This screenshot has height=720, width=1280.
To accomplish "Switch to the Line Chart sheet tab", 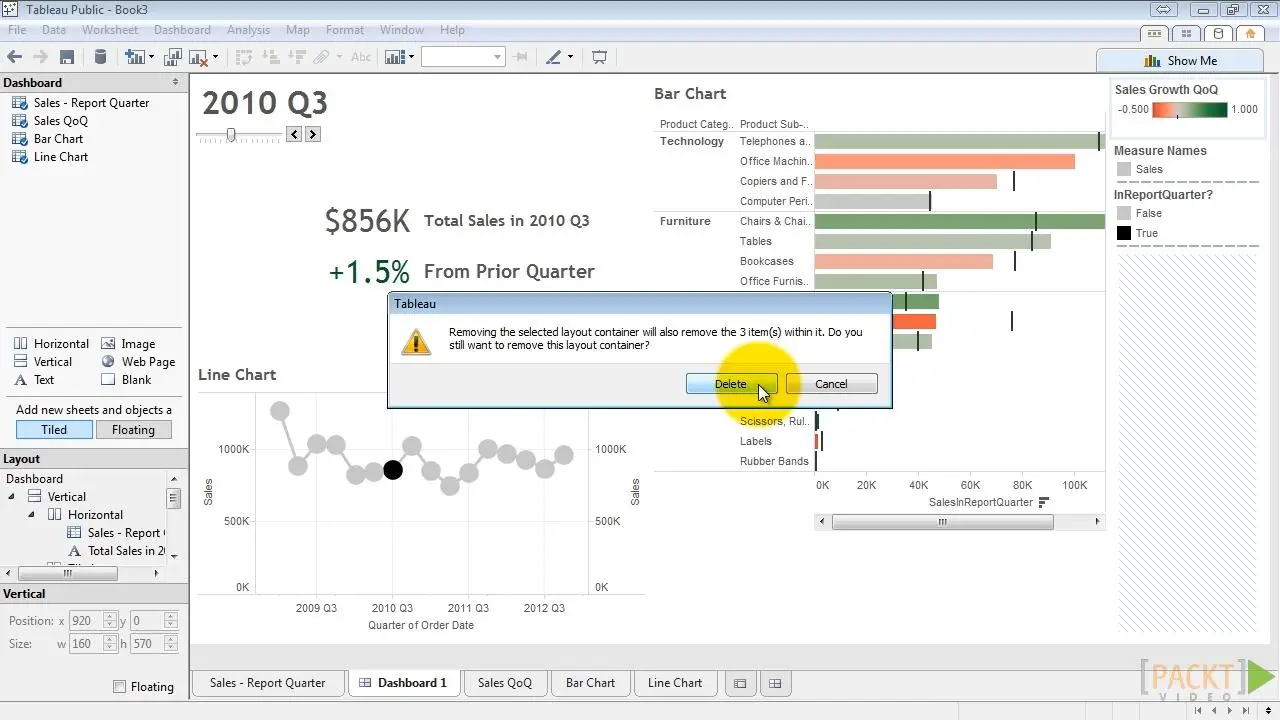I will coord(675,683).
